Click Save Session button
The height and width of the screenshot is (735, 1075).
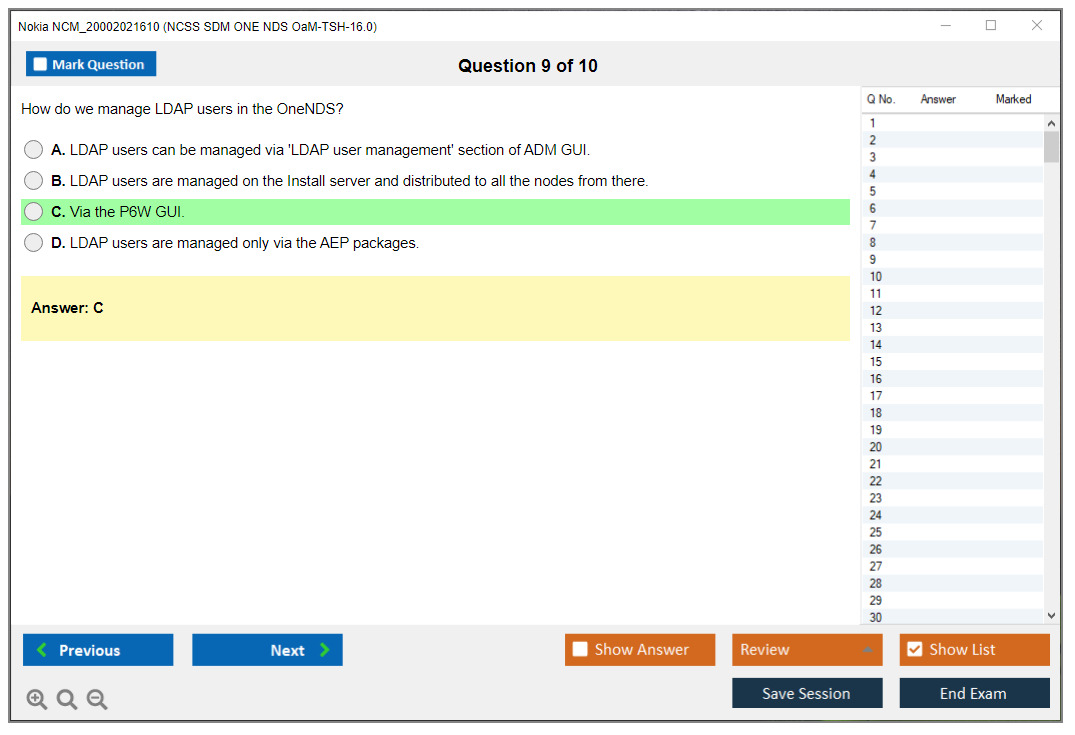point(807,693)
